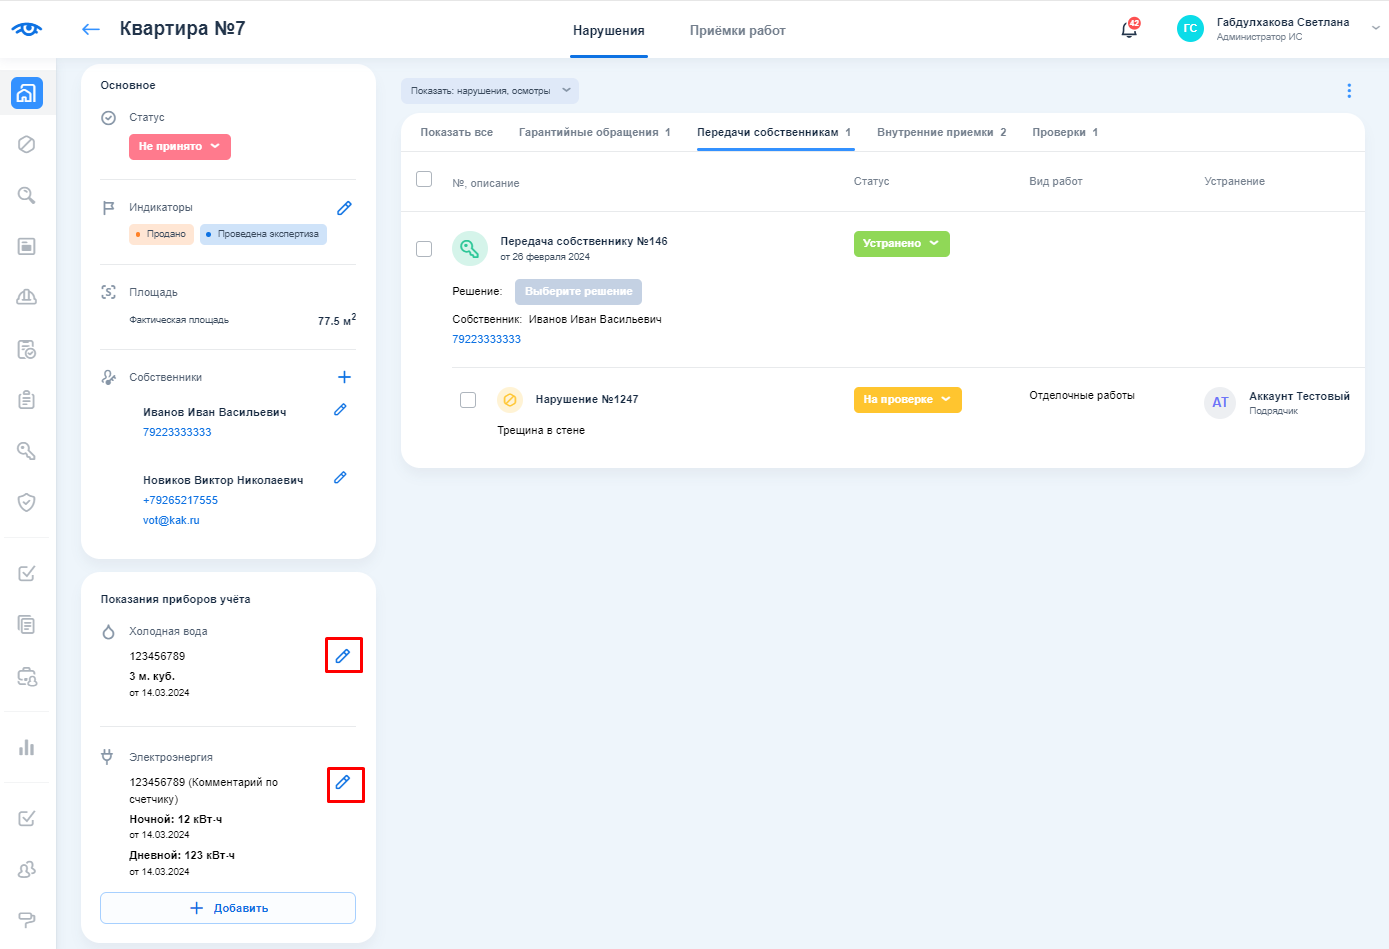This screenshot has height=949, width=1389.
Task: Click the back arrow next to Квартира №7
Action: (91, 30)
